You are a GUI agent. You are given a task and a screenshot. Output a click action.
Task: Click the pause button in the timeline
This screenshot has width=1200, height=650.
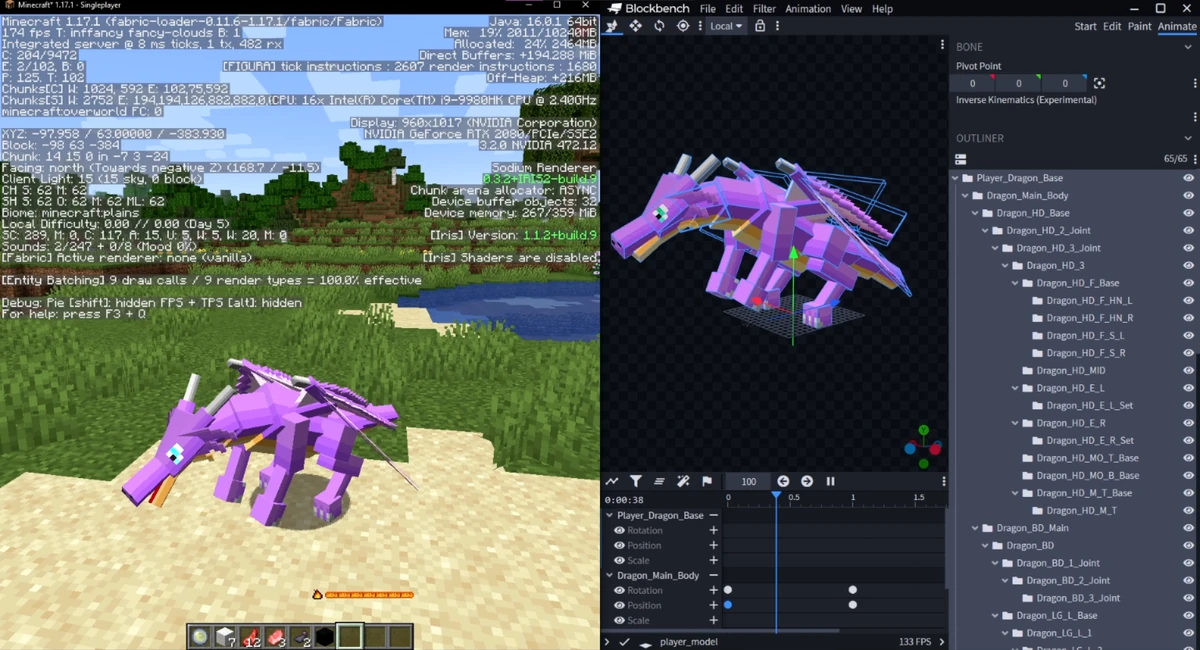tap(830, 481)
